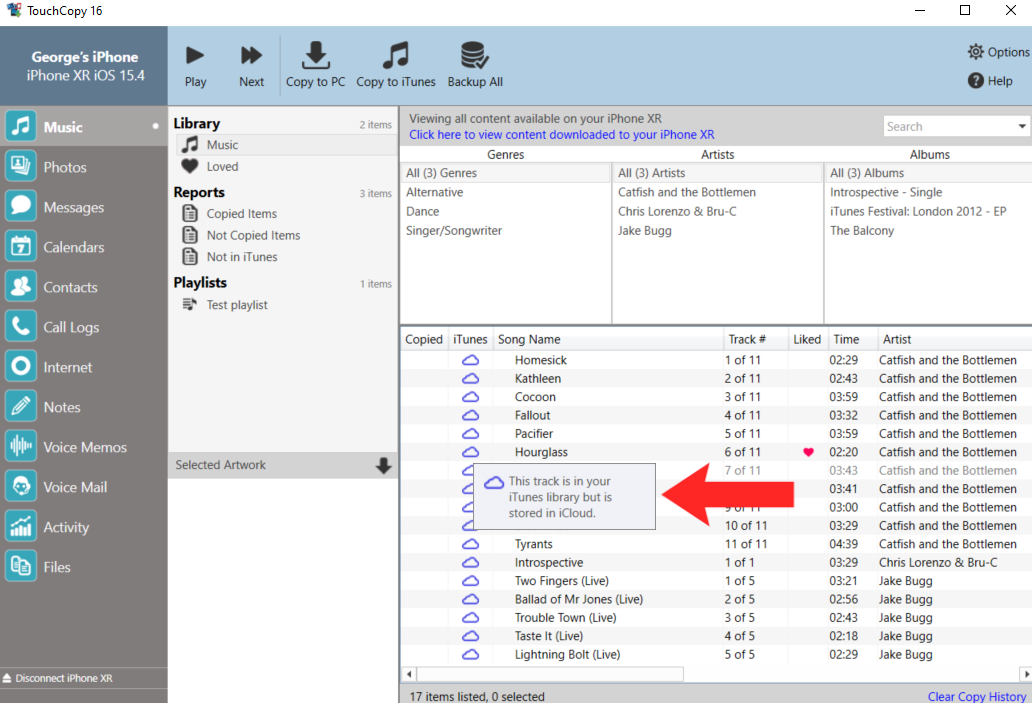
Task: Click Backup All
Action: click(475, 66)
